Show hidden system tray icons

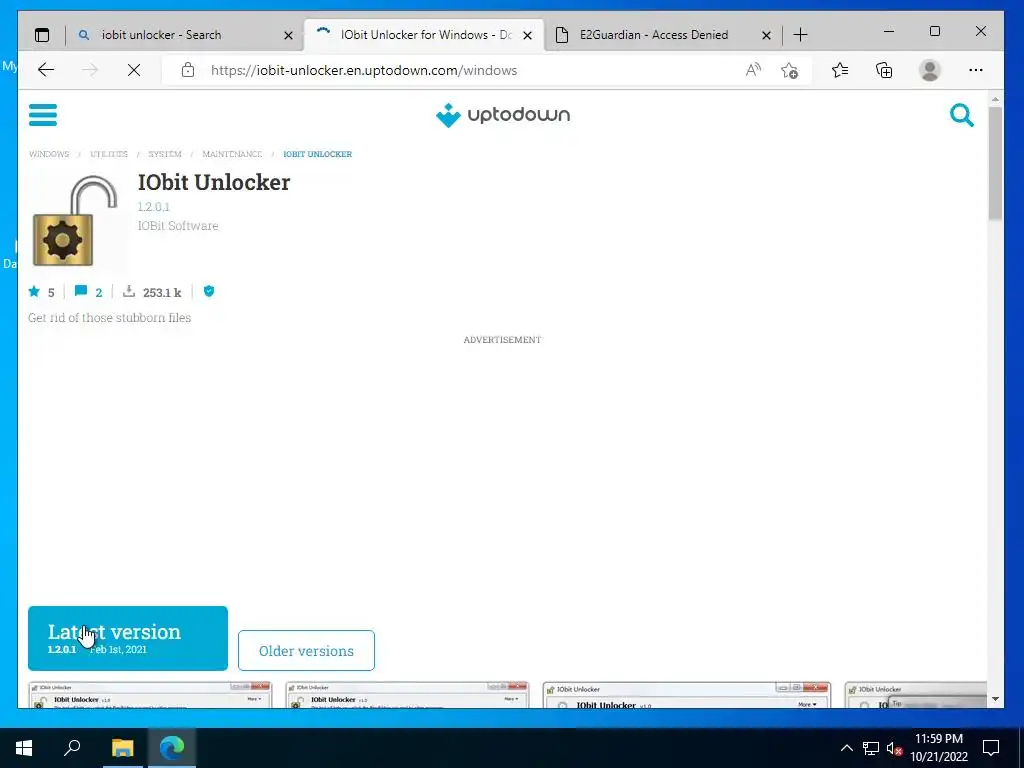point(846,748)
